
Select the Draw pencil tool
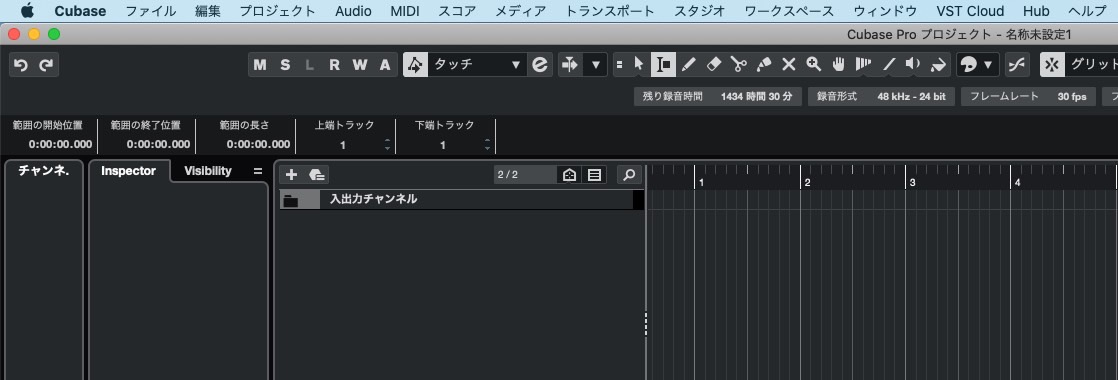point(688,65)
